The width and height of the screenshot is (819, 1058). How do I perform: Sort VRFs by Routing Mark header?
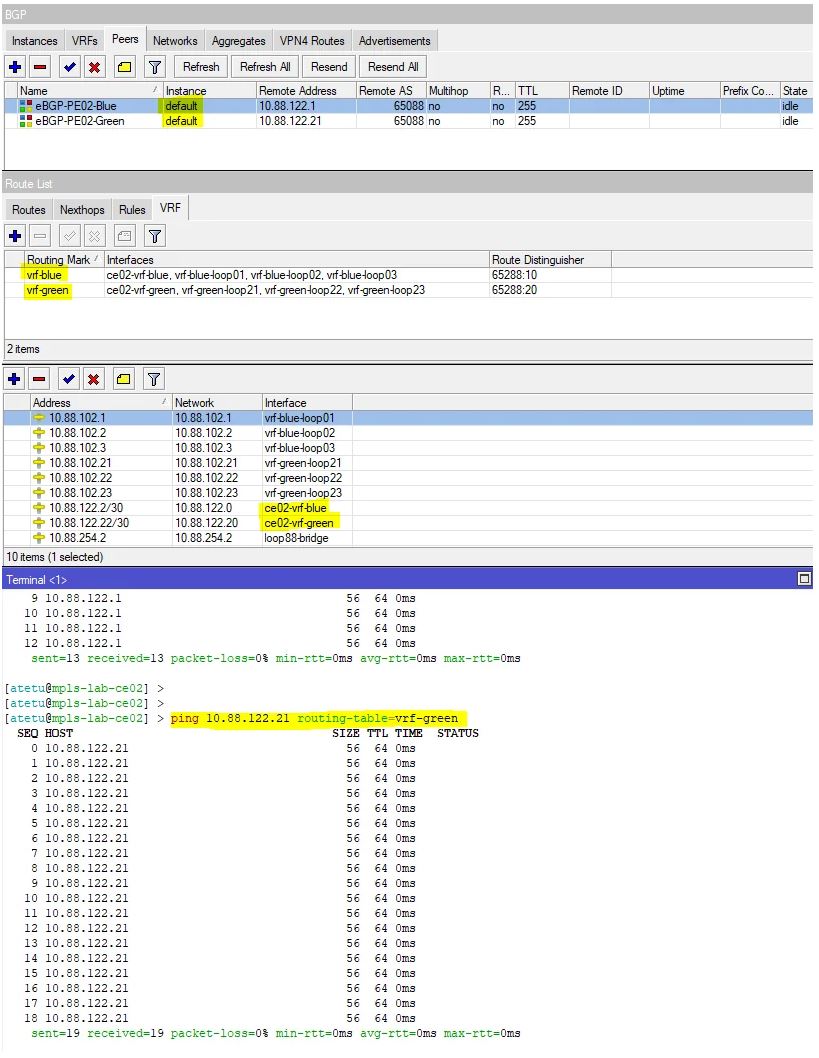[63, 260]
